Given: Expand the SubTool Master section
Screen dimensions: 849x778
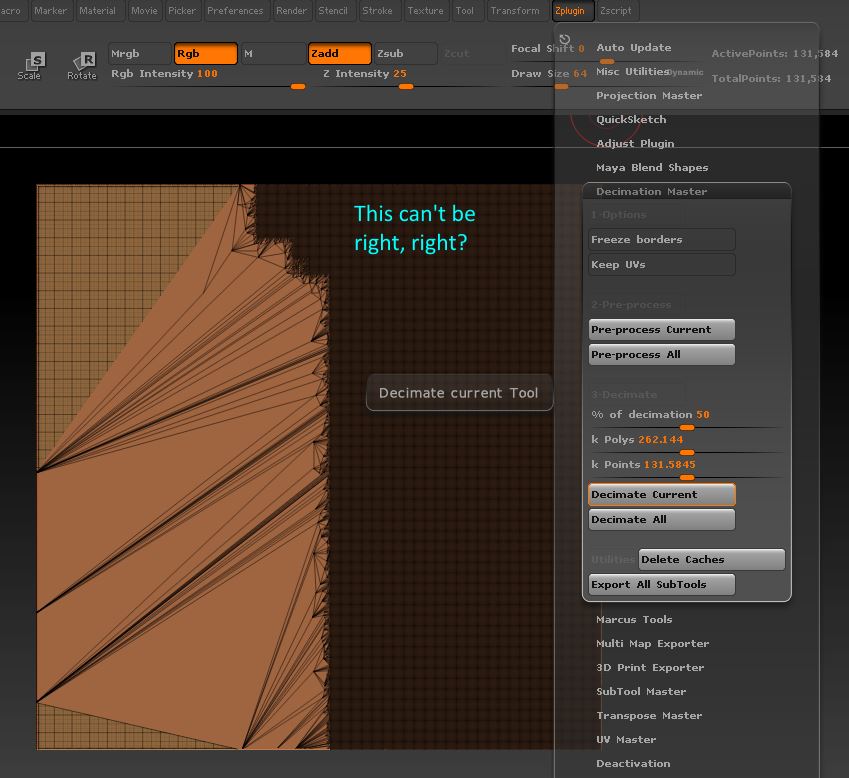Looking at the screenshot, I should pyautogui.click(x=641, y=691).
